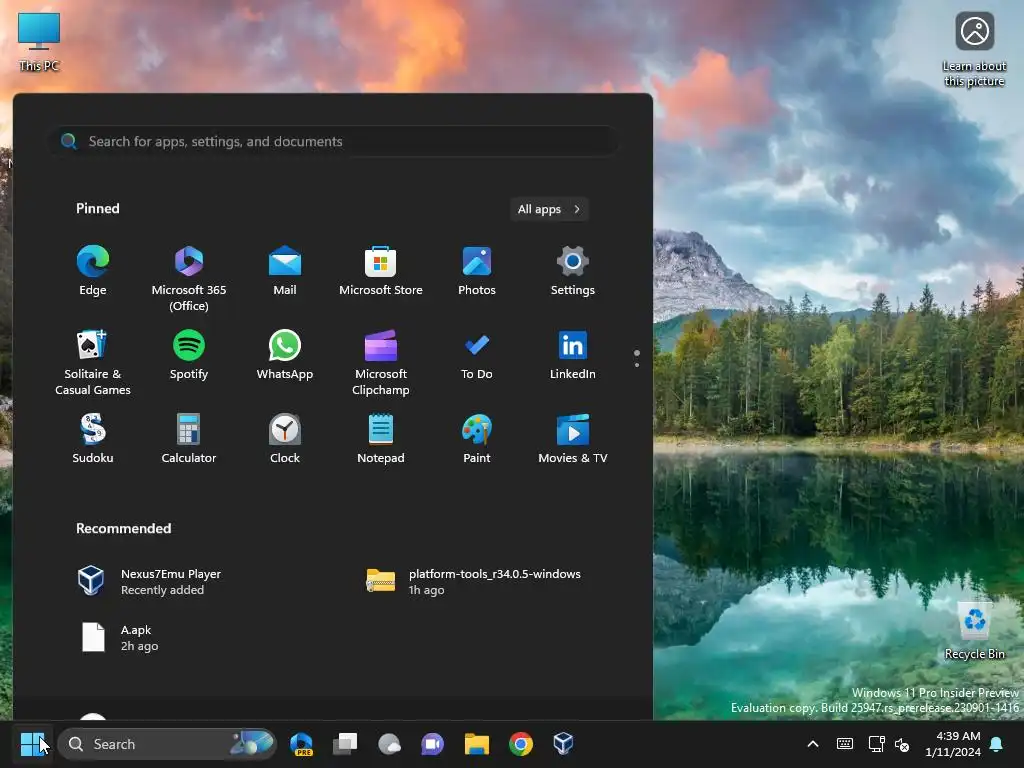
Task: Launch Google Chrome from the taskbar
Action: [x=520, y=744]
